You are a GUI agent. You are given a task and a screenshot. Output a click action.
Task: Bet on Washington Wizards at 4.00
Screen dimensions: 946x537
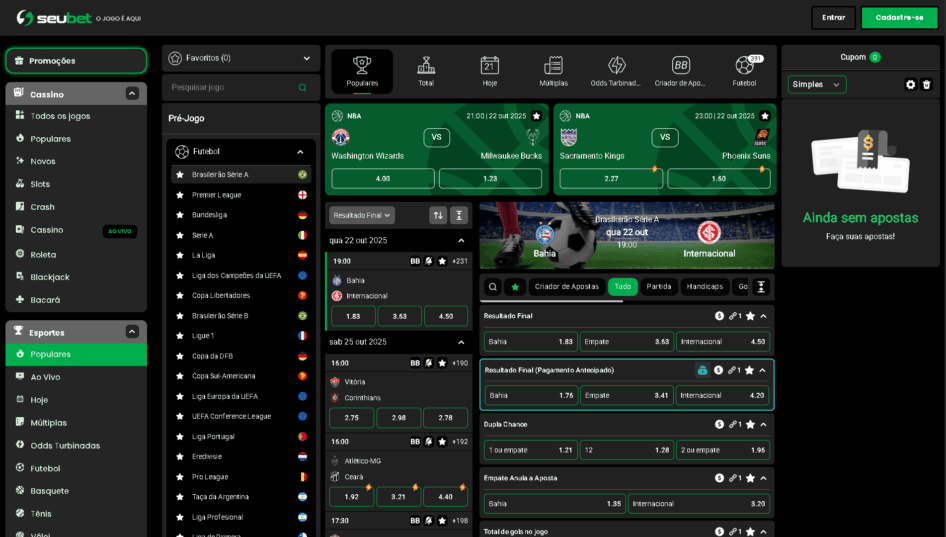(383, 179)
